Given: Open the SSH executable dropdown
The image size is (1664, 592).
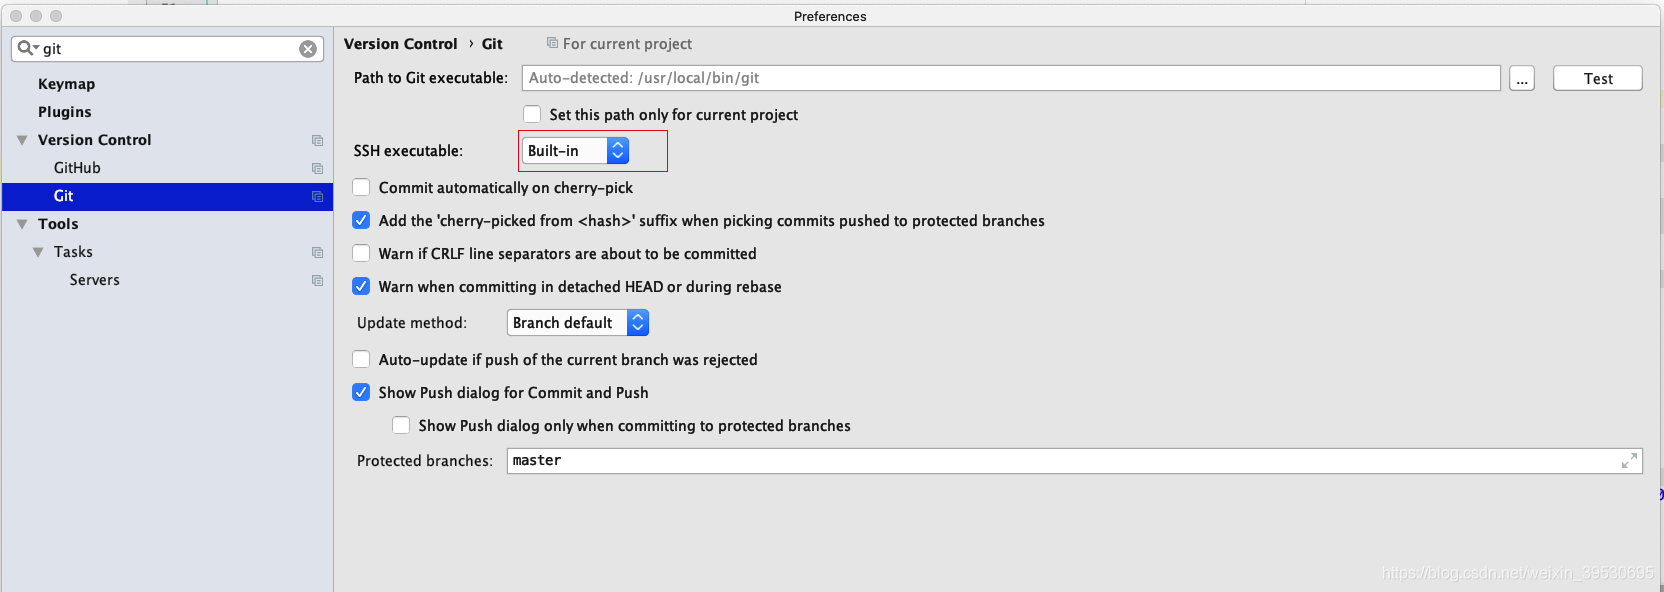Looking at the screenshot, I should [x=618, y=150].
